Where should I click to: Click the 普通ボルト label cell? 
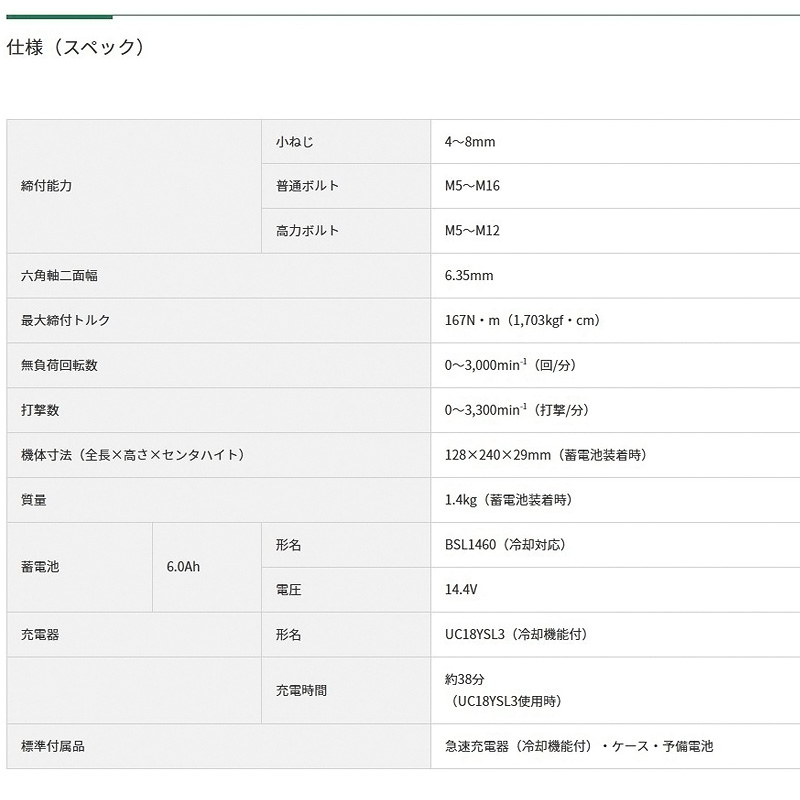(346, 186)
